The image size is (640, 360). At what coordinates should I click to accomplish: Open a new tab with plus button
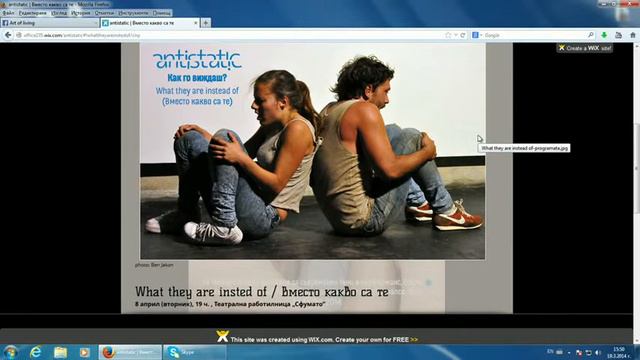coord(206,23)
